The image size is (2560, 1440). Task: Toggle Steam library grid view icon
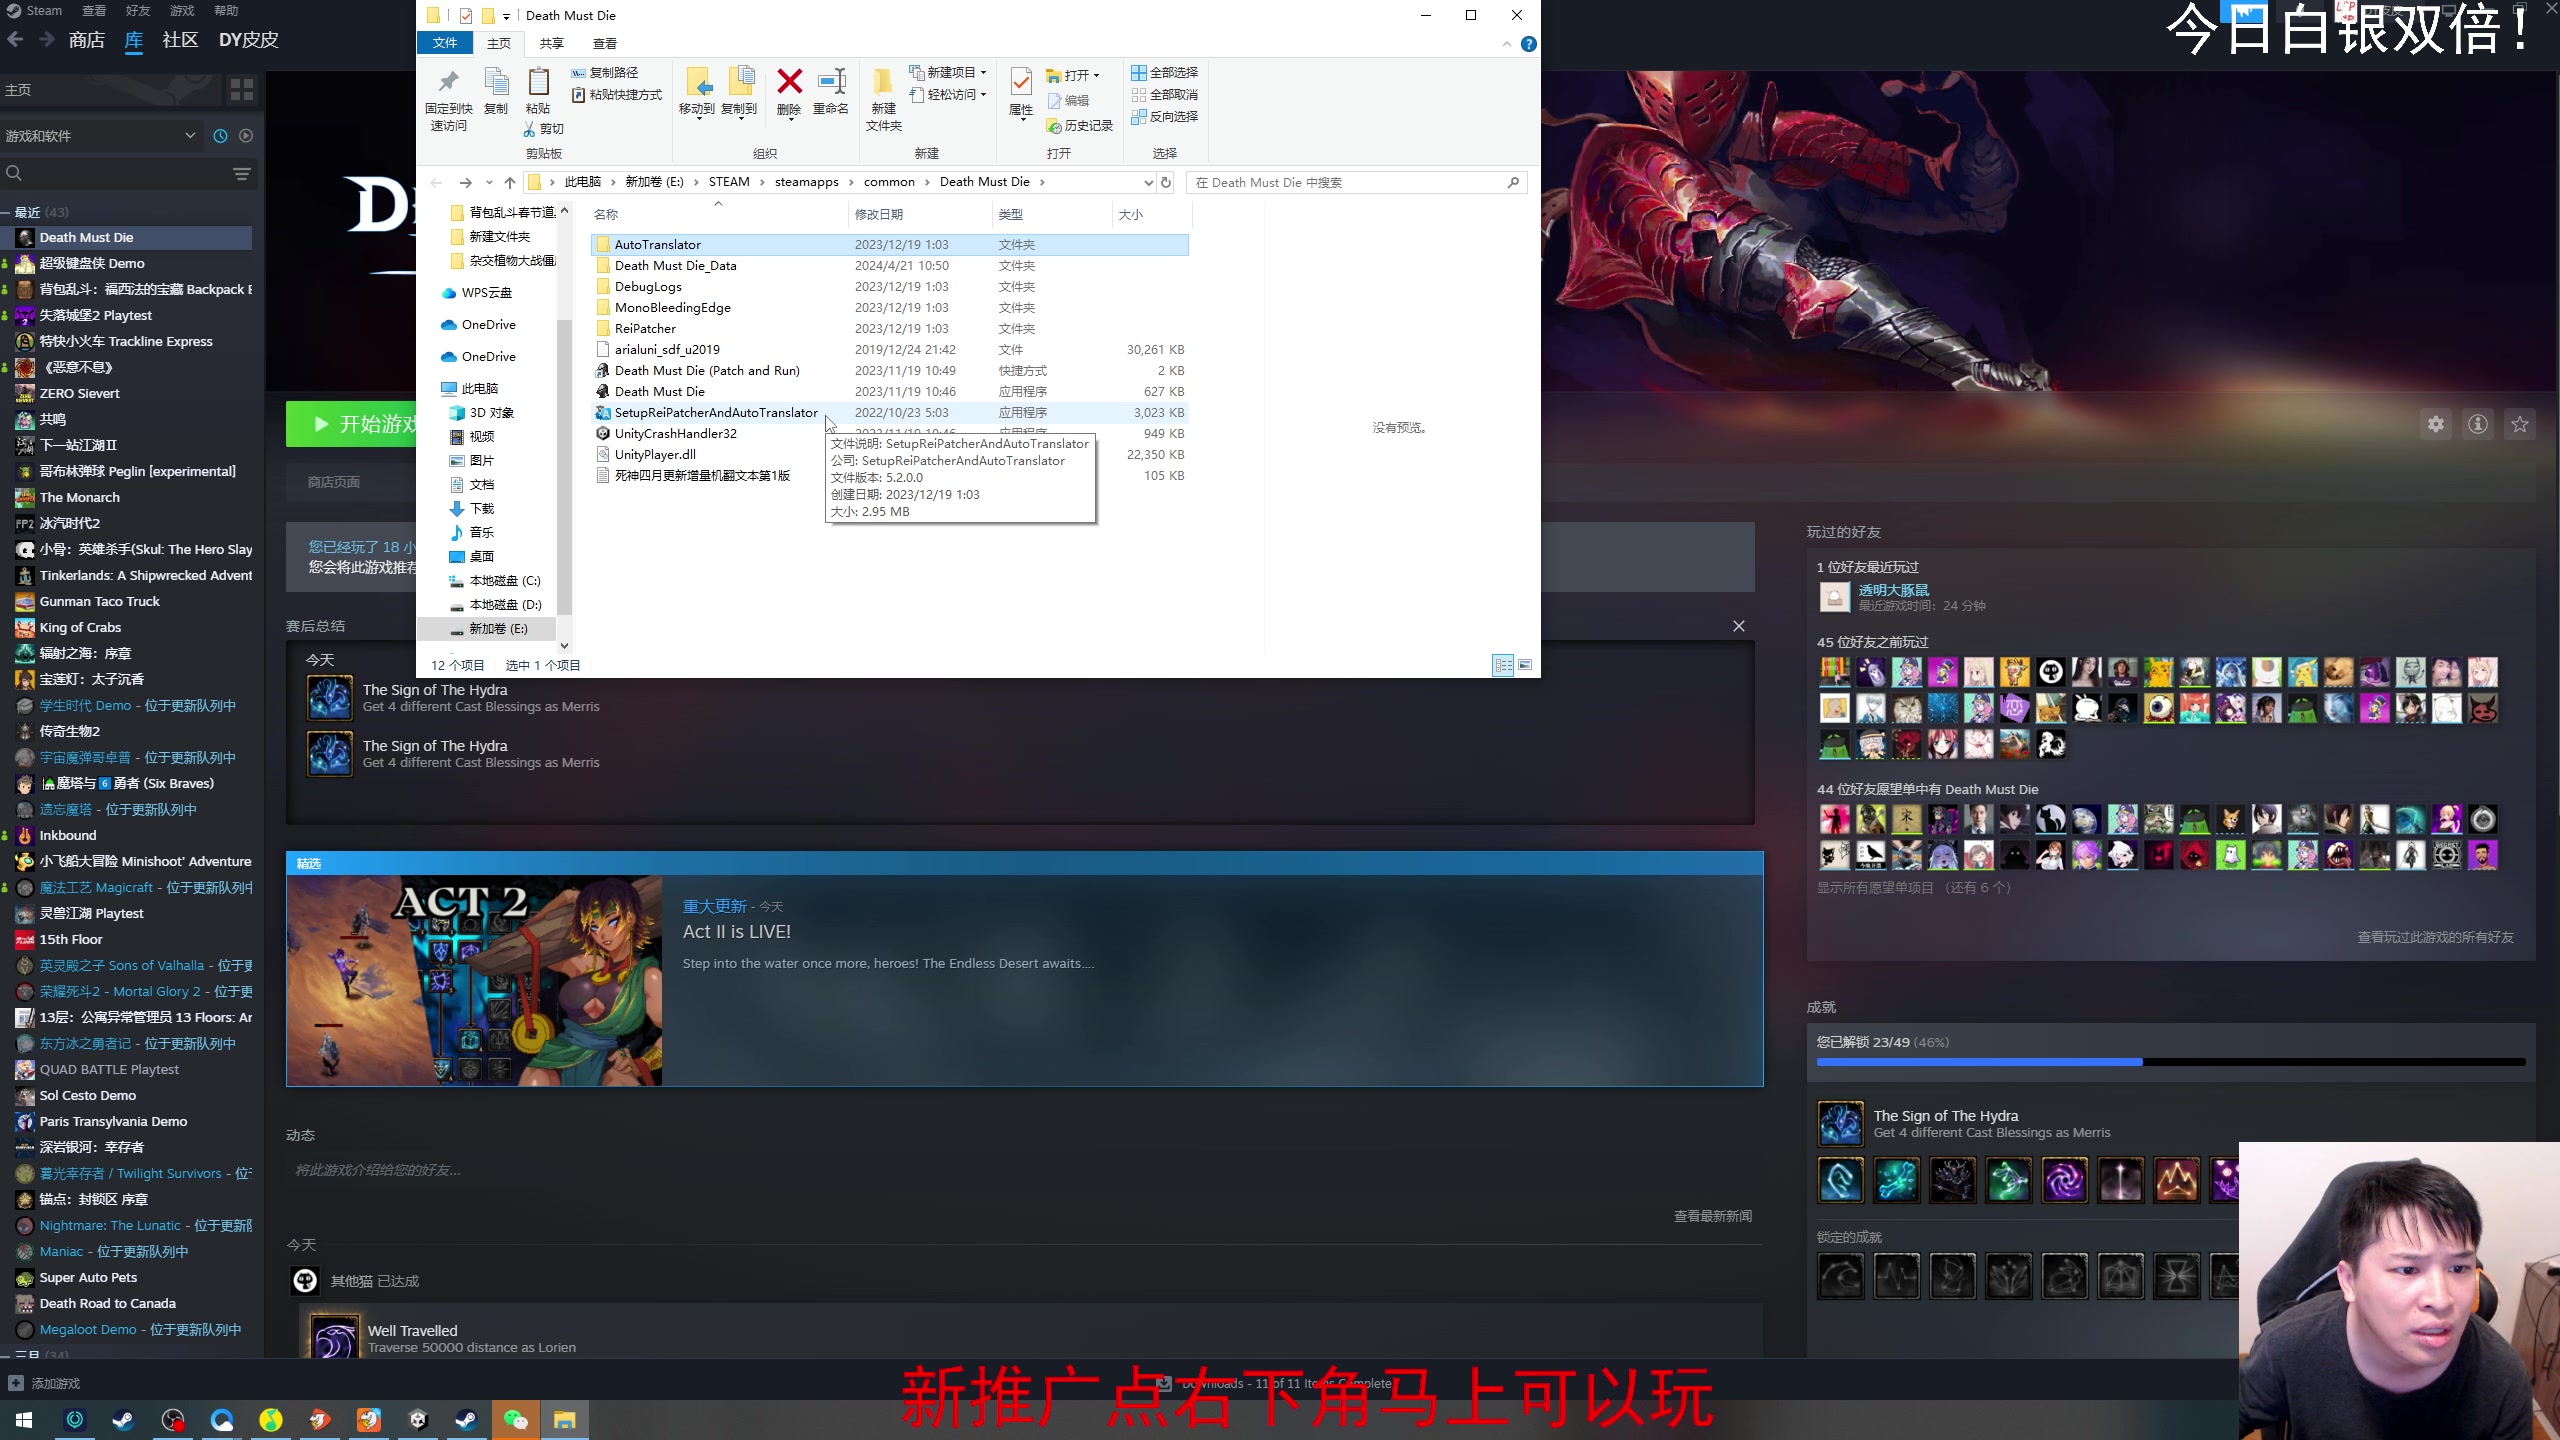tap(242, 90)
